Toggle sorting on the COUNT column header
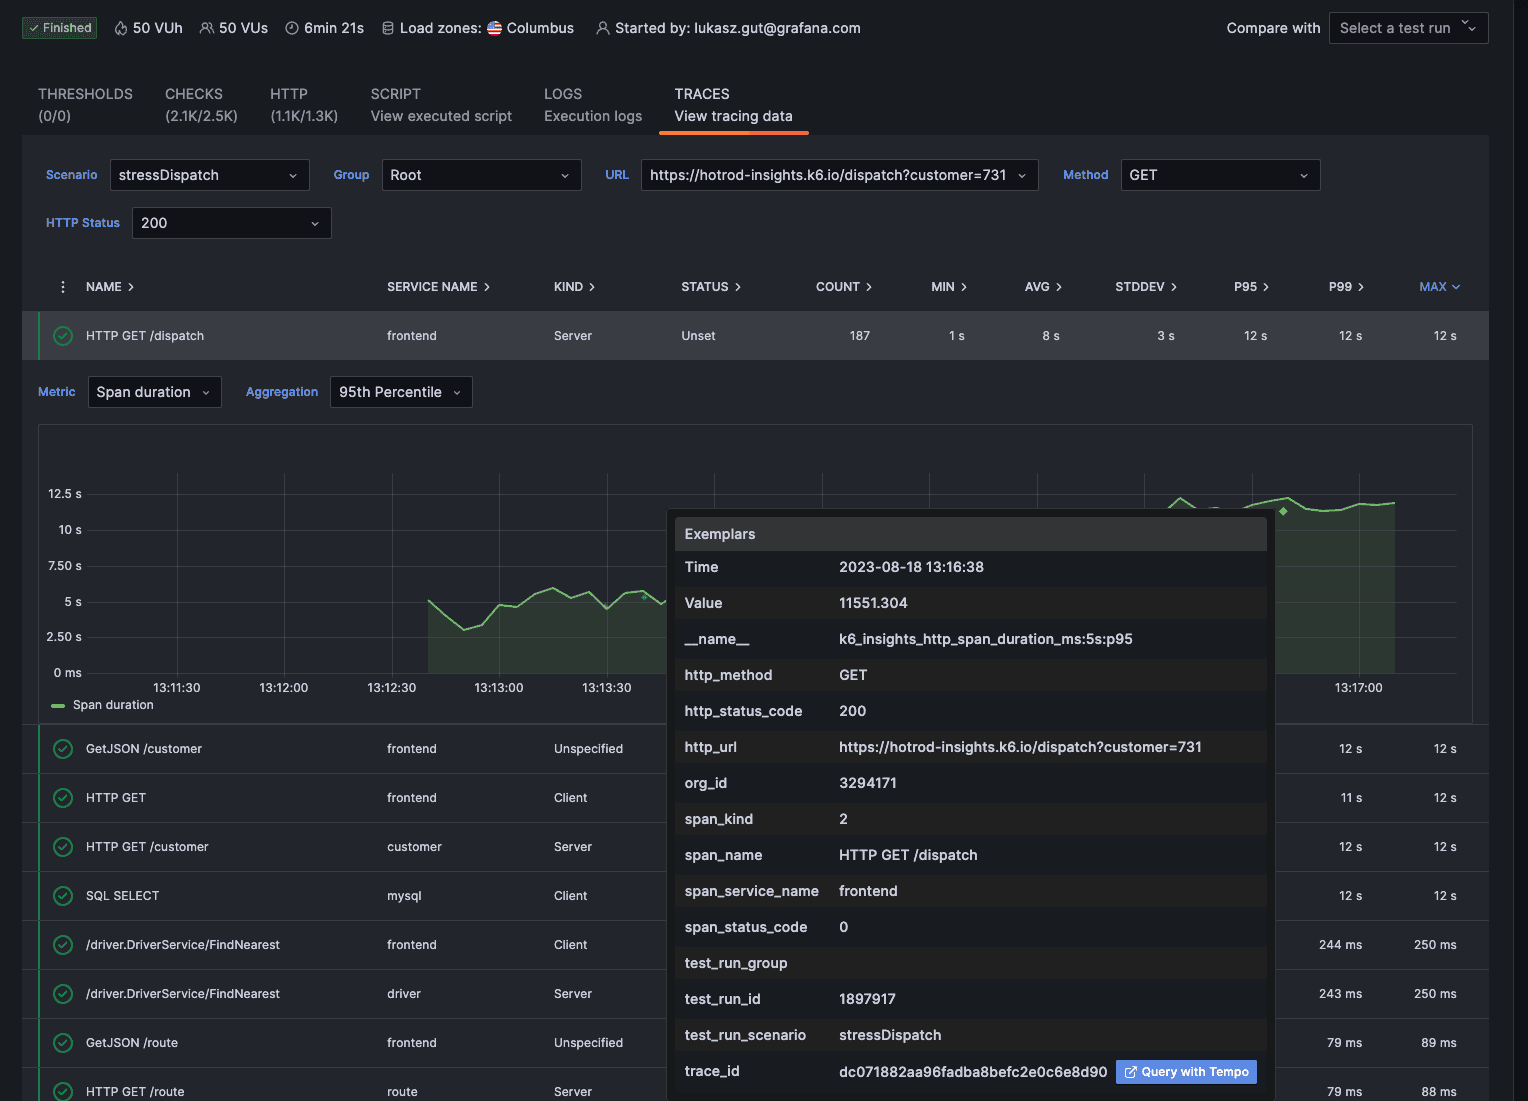 (x=843, y=286)
